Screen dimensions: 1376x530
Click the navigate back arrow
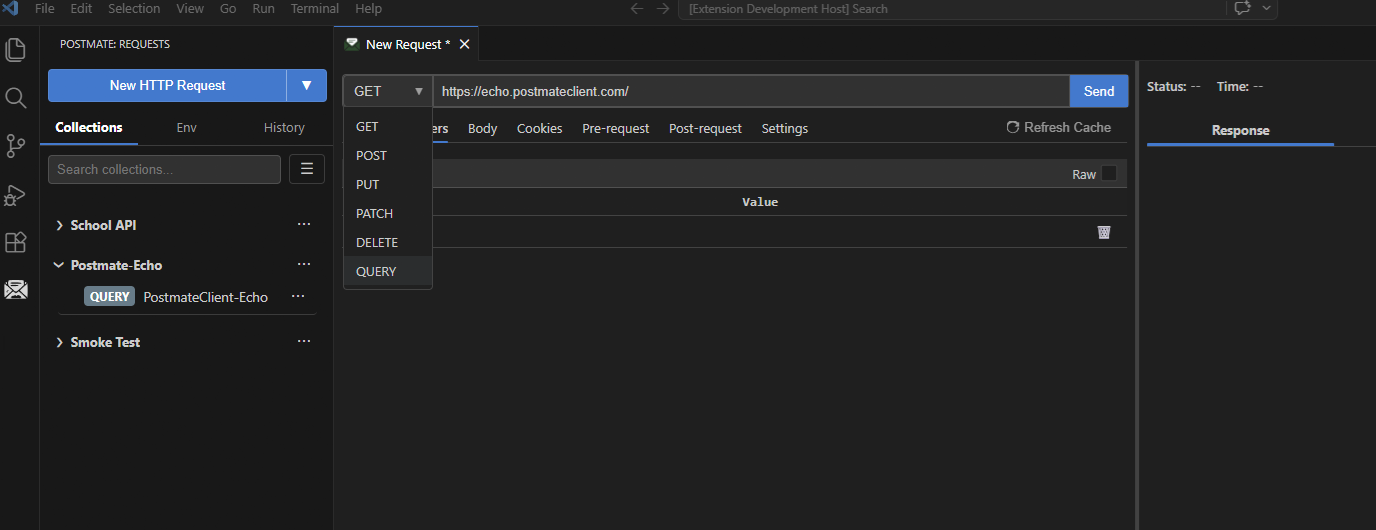[x=637, y=8]
